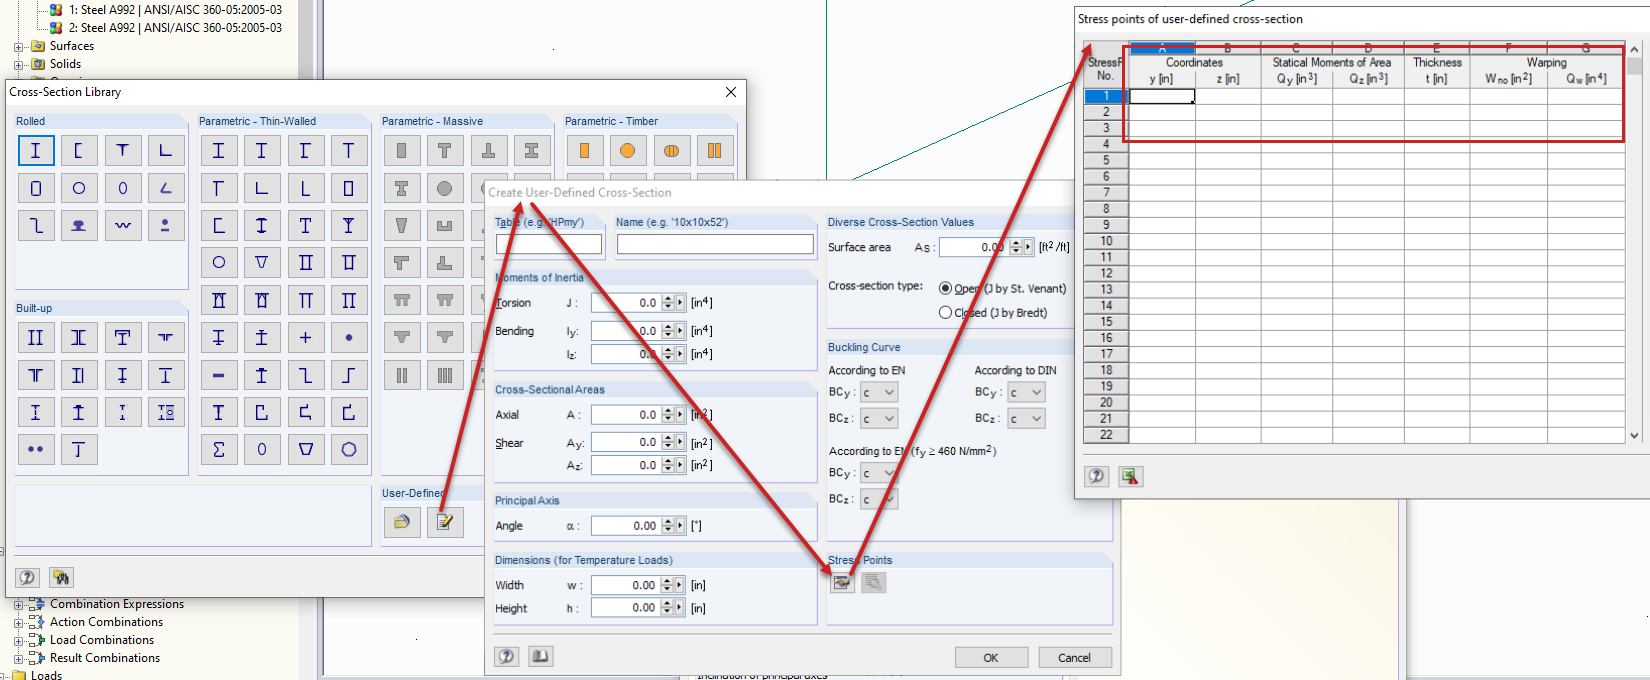
Task: Open help in Cross-Section Library dialog
Action: coord(27,577)
